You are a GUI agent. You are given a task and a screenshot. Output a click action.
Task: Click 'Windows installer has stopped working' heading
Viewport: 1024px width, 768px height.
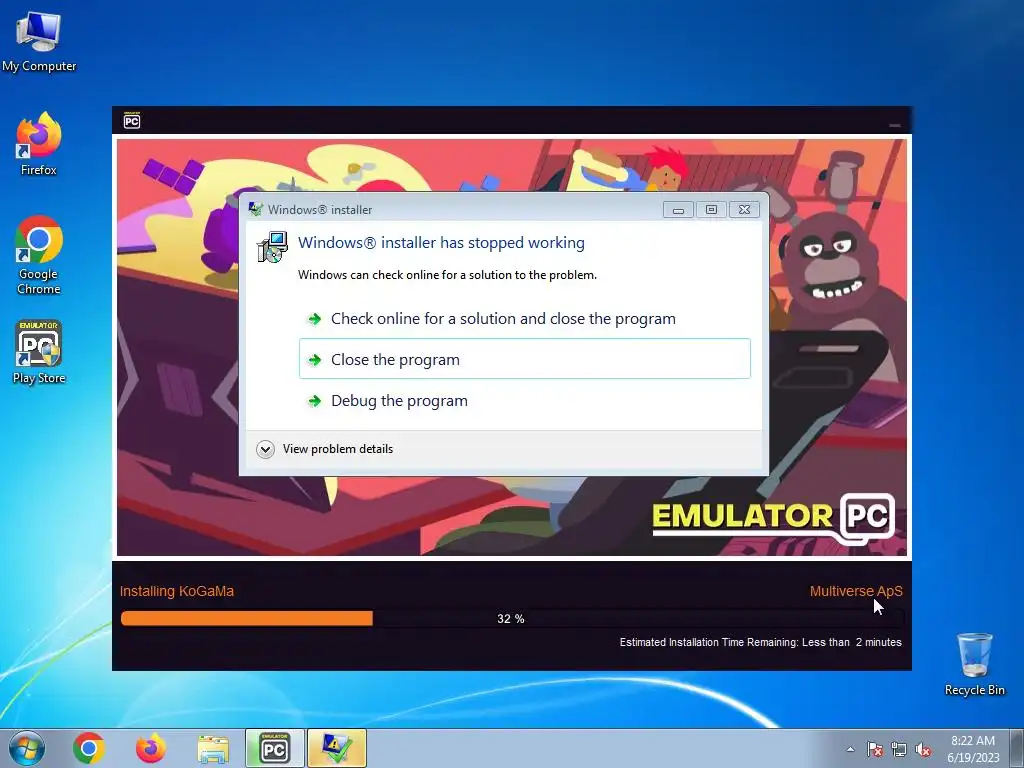click(x=441, y=242)
